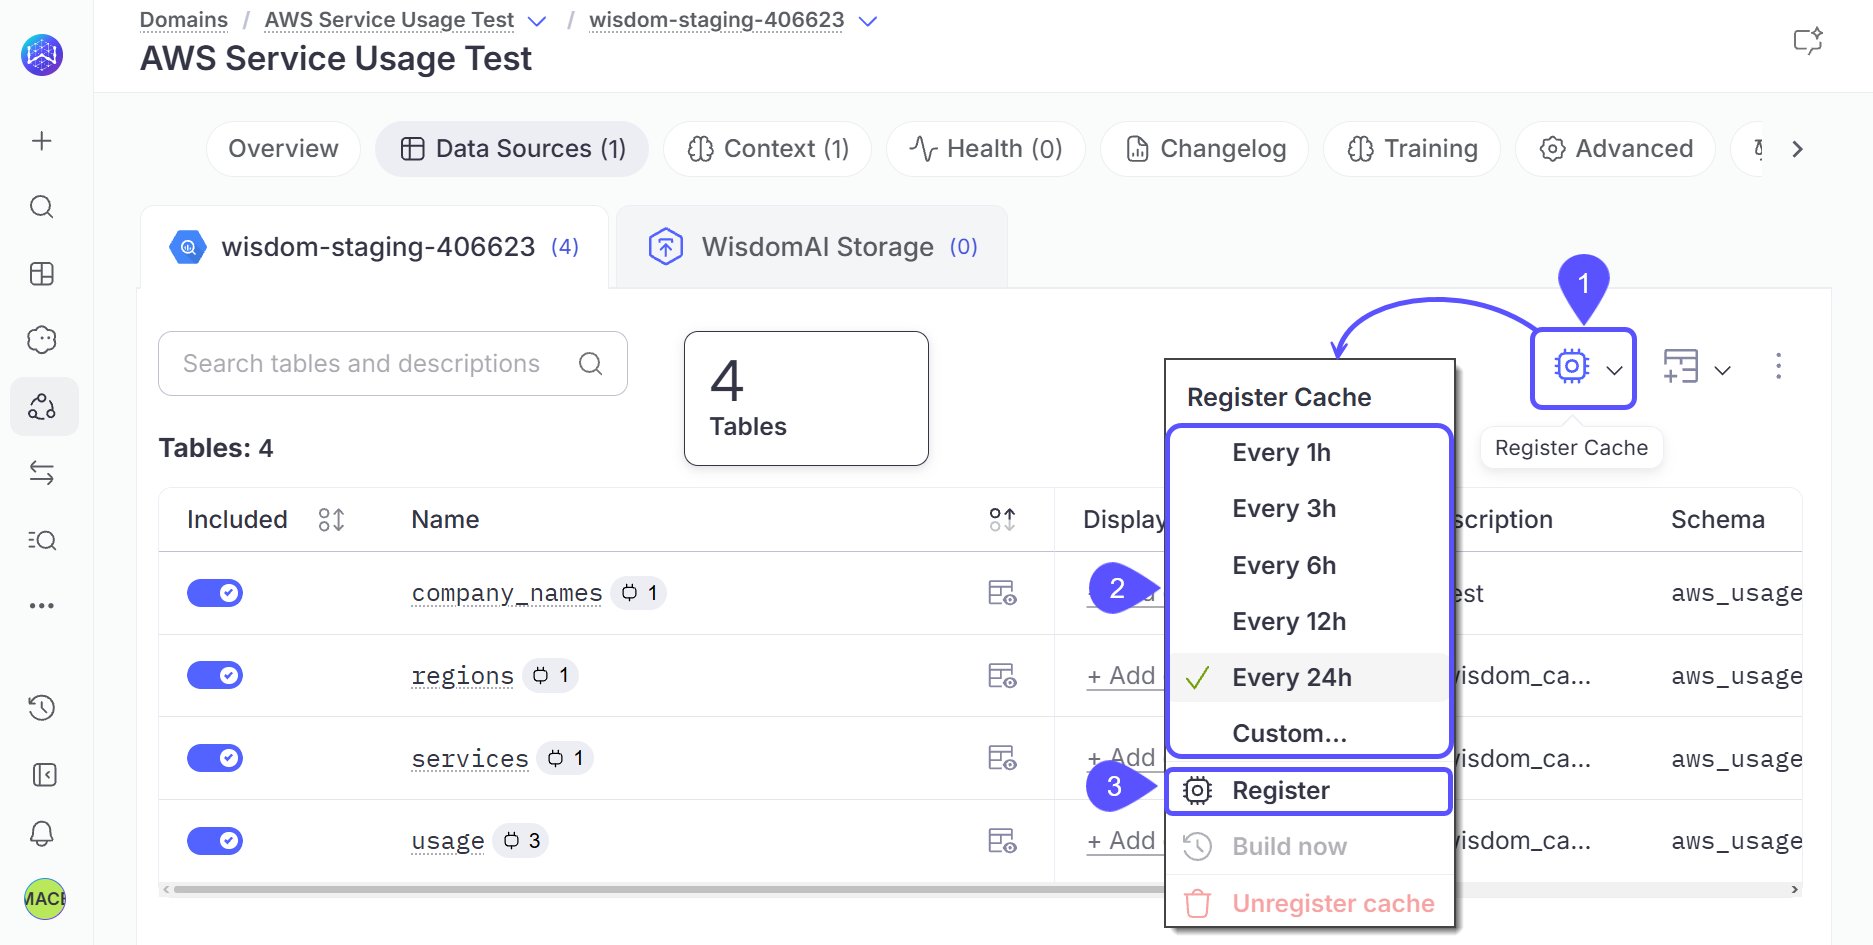Toggle usage included switch
Screen dimensions: 1873x945
pos(215,841)
